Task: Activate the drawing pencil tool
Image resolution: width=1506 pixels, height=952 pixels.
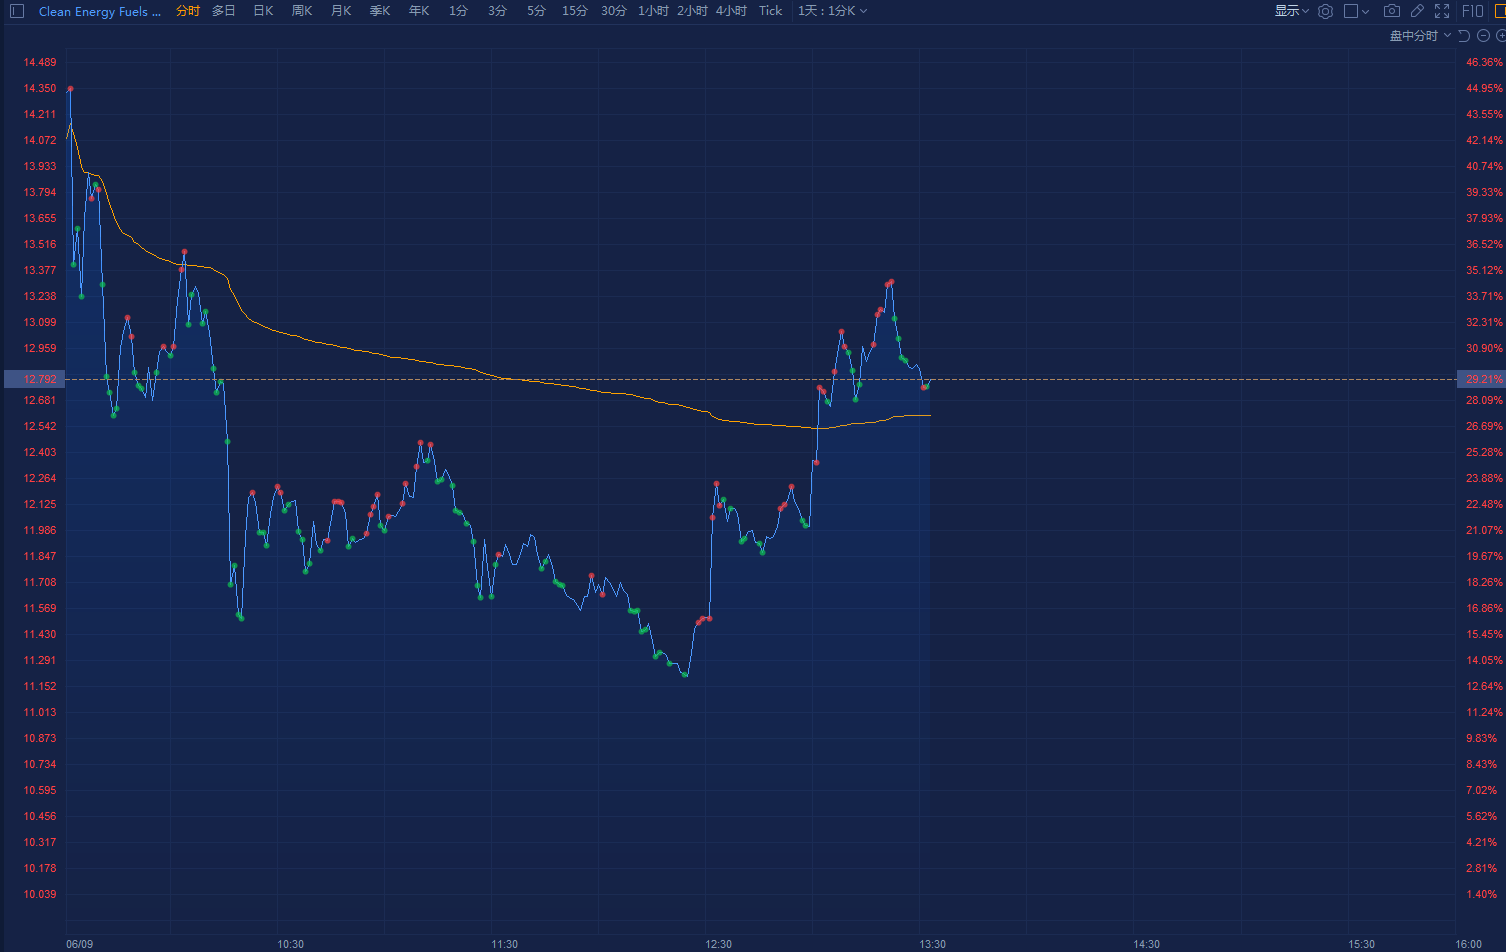Action: 1417,11
